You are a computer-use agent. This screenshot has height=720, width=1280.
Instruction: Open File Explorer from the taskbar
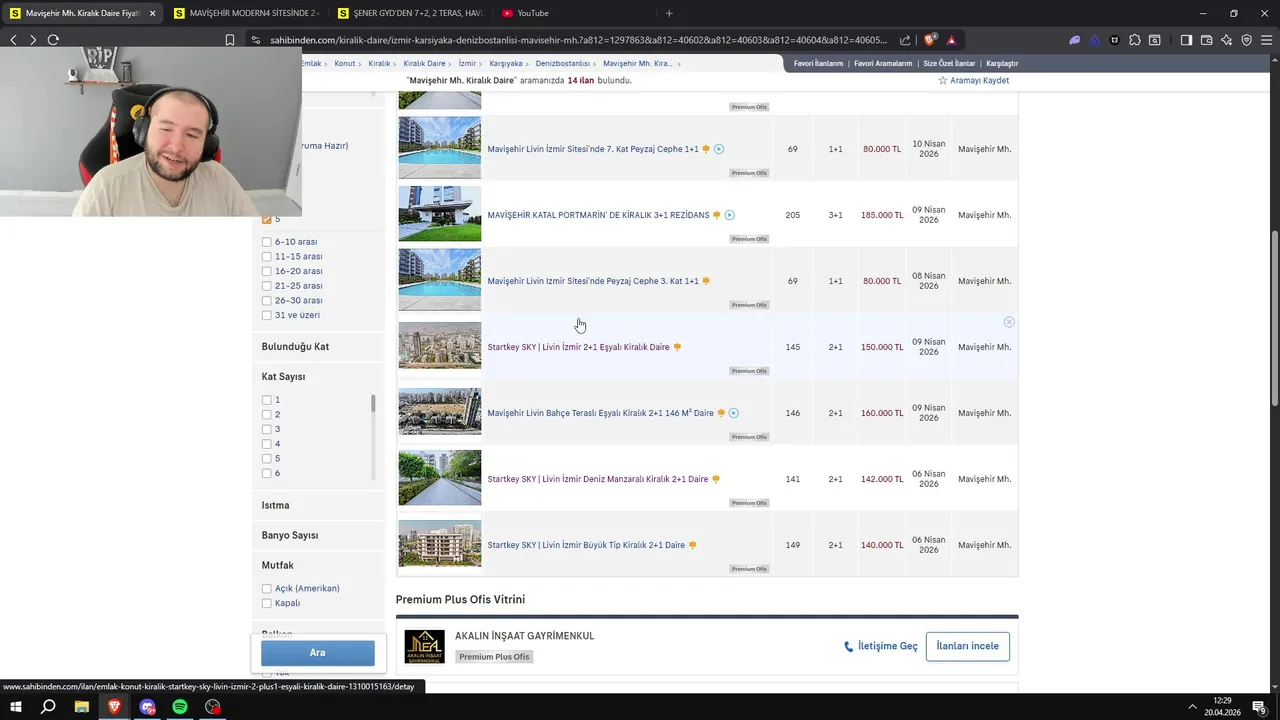click(x=81, y=707)
